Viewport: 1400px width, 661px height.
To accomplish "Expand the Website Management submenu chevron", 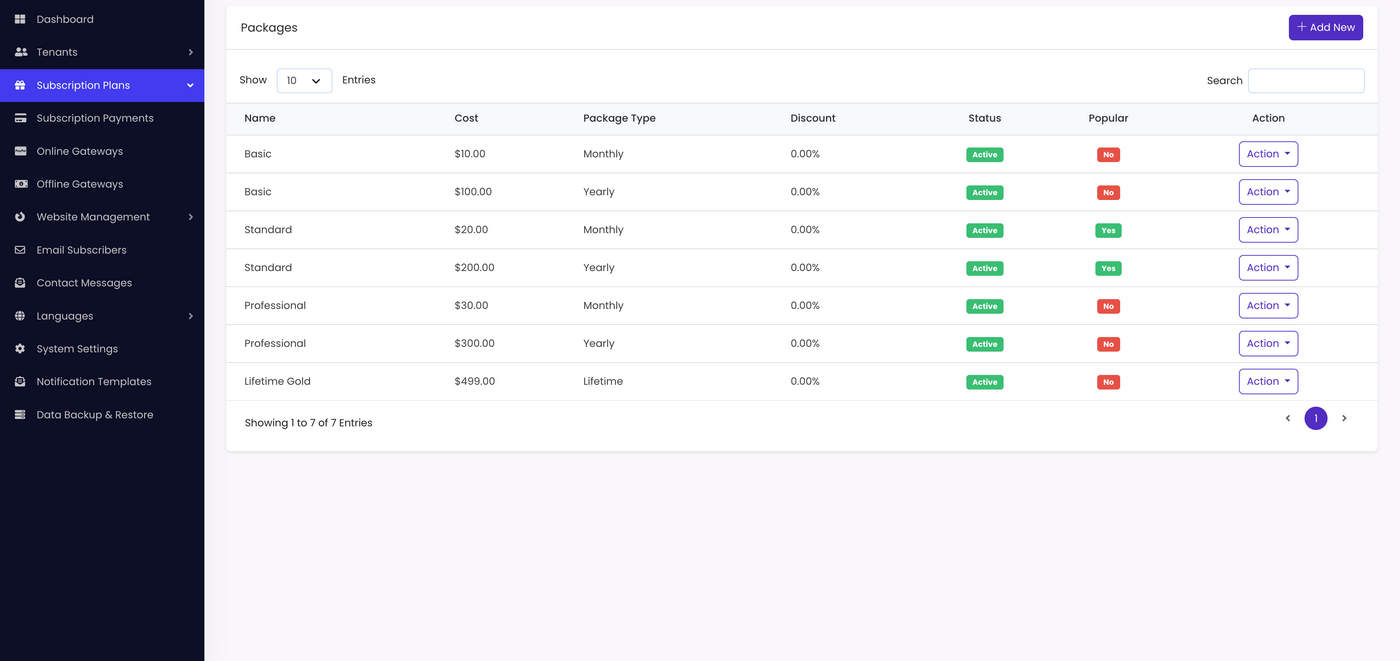I will tap(190, 217).
